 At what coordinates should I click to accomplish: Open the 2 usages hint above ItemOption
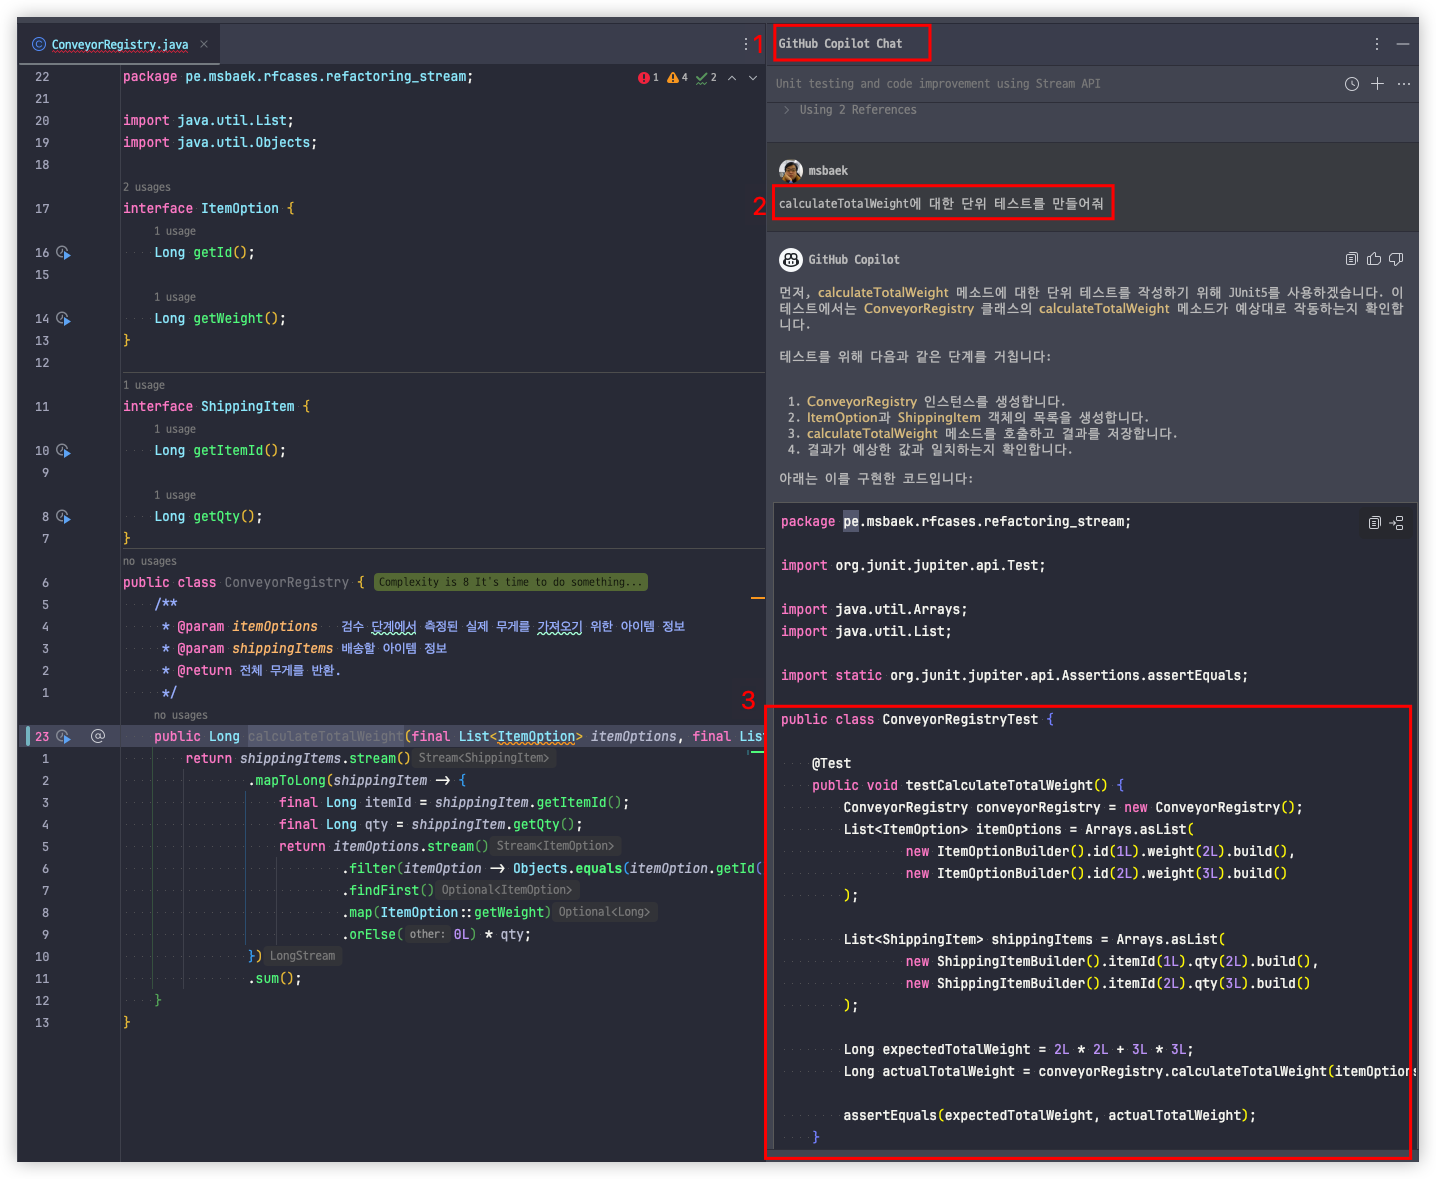[147, 187]
